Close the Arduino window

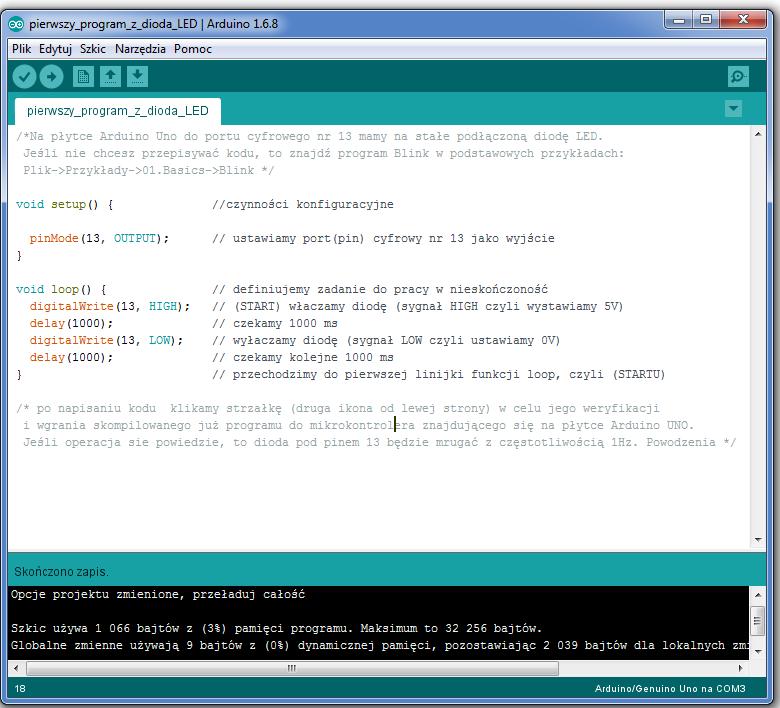[743, 20]
